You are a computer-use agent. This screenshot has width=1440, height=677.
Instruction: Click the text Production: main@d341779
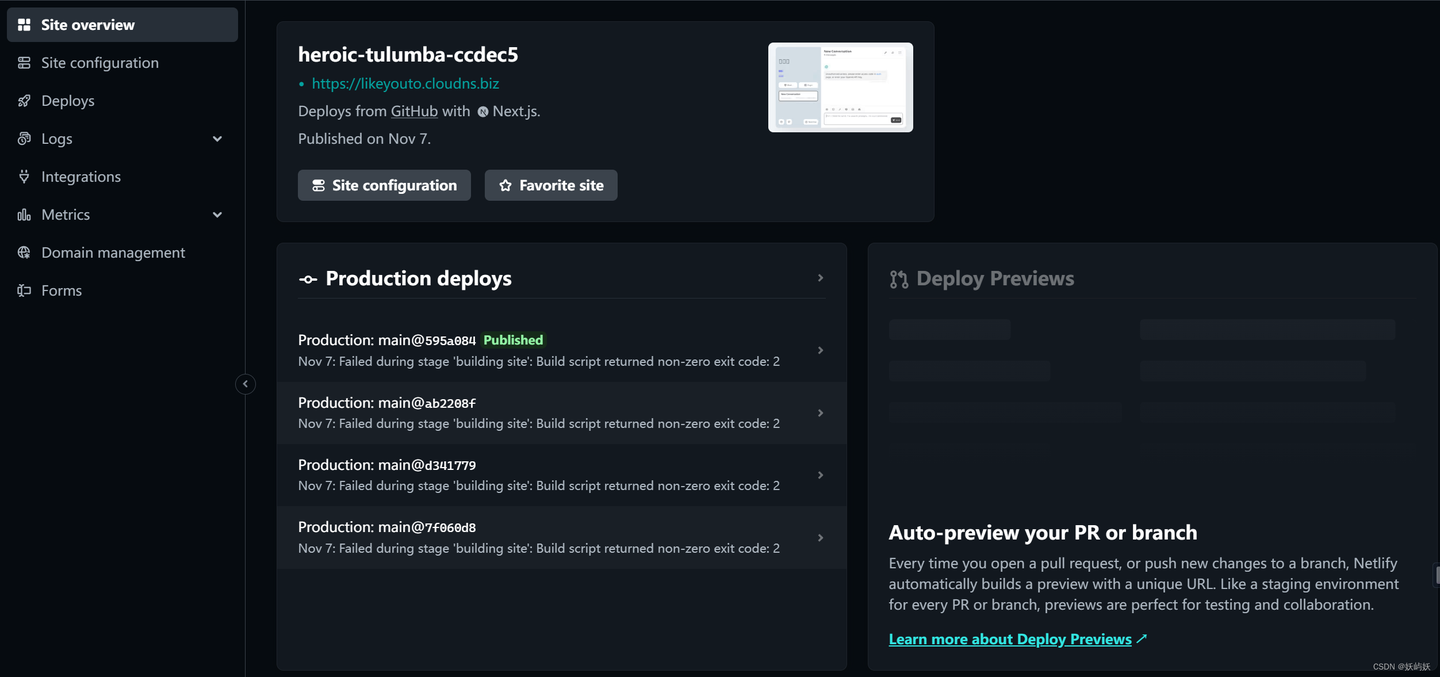click(387, 465)
